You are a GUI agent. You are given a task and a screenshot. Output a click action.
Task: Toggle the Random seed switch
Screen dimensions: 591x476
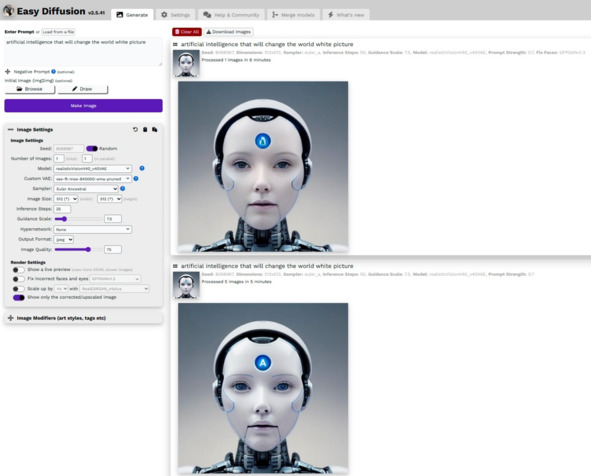(x=92, y=148)
